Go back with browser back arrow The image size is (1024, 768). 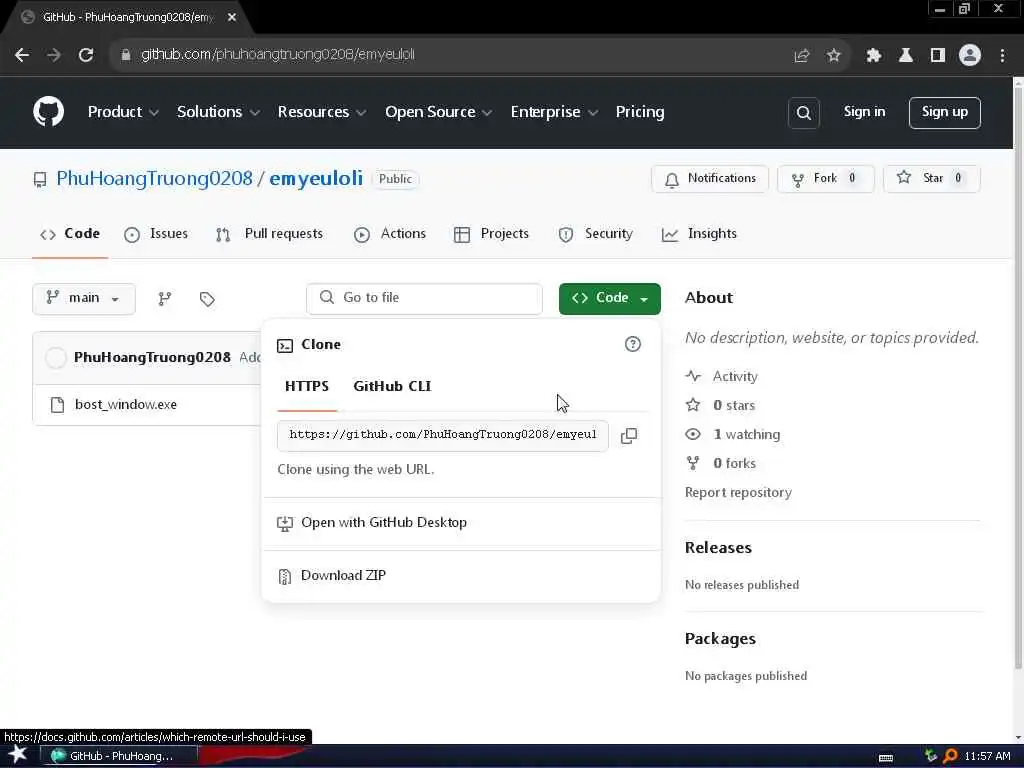pyautogui.click(x=22, y=55)
